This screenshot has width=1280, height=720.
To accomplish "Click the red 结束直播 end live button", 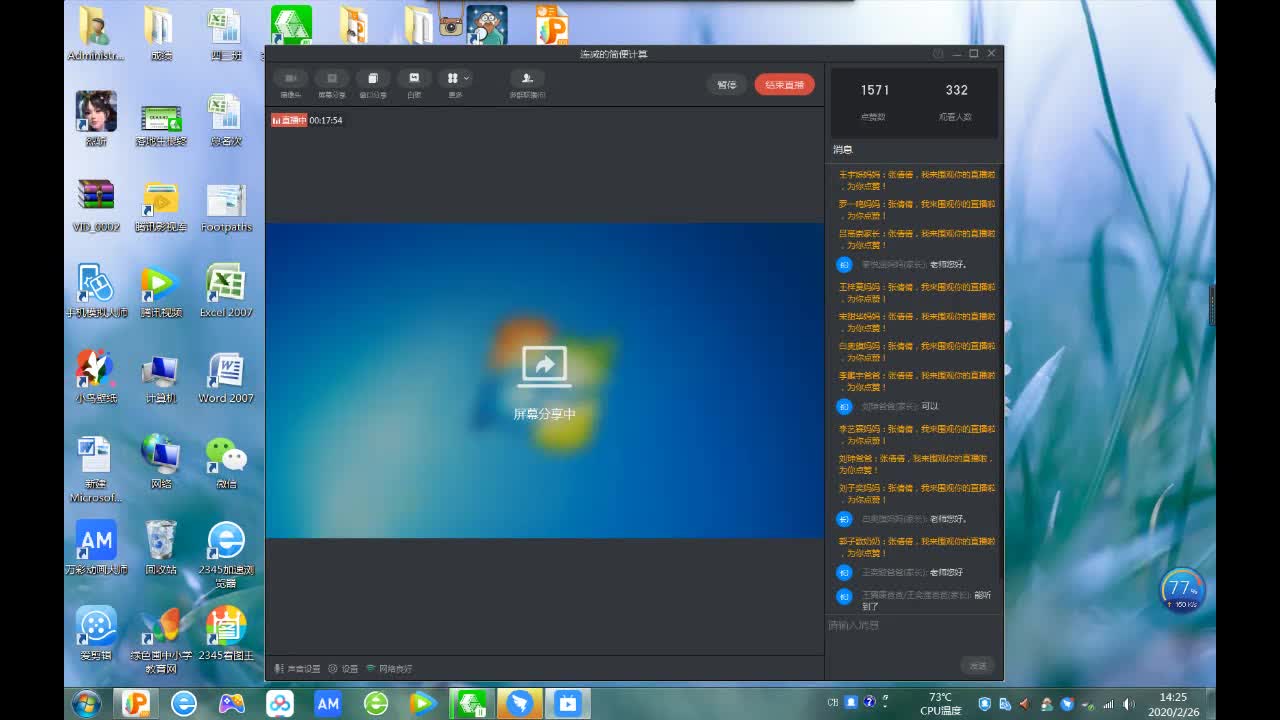I will tap(784, 85).
